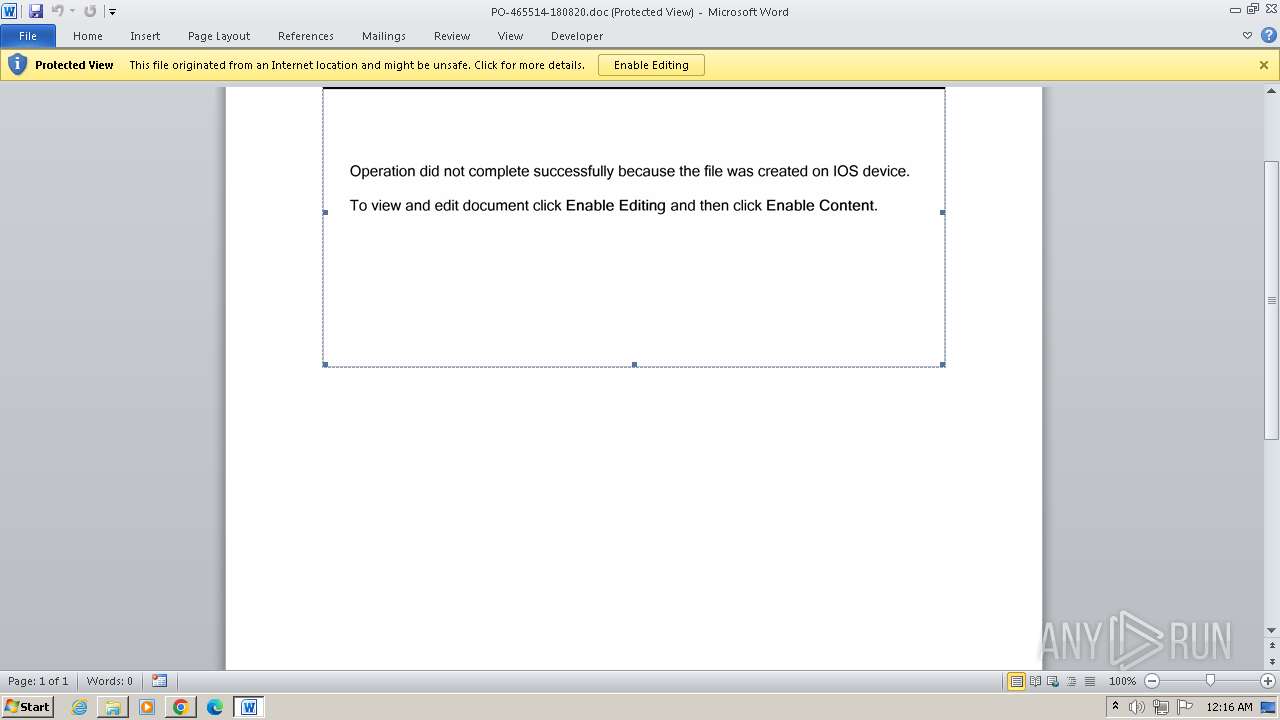Viewport: 1280px width, 720px height.
Task: Select Print Layout view icon
Action: point(1017,681)
